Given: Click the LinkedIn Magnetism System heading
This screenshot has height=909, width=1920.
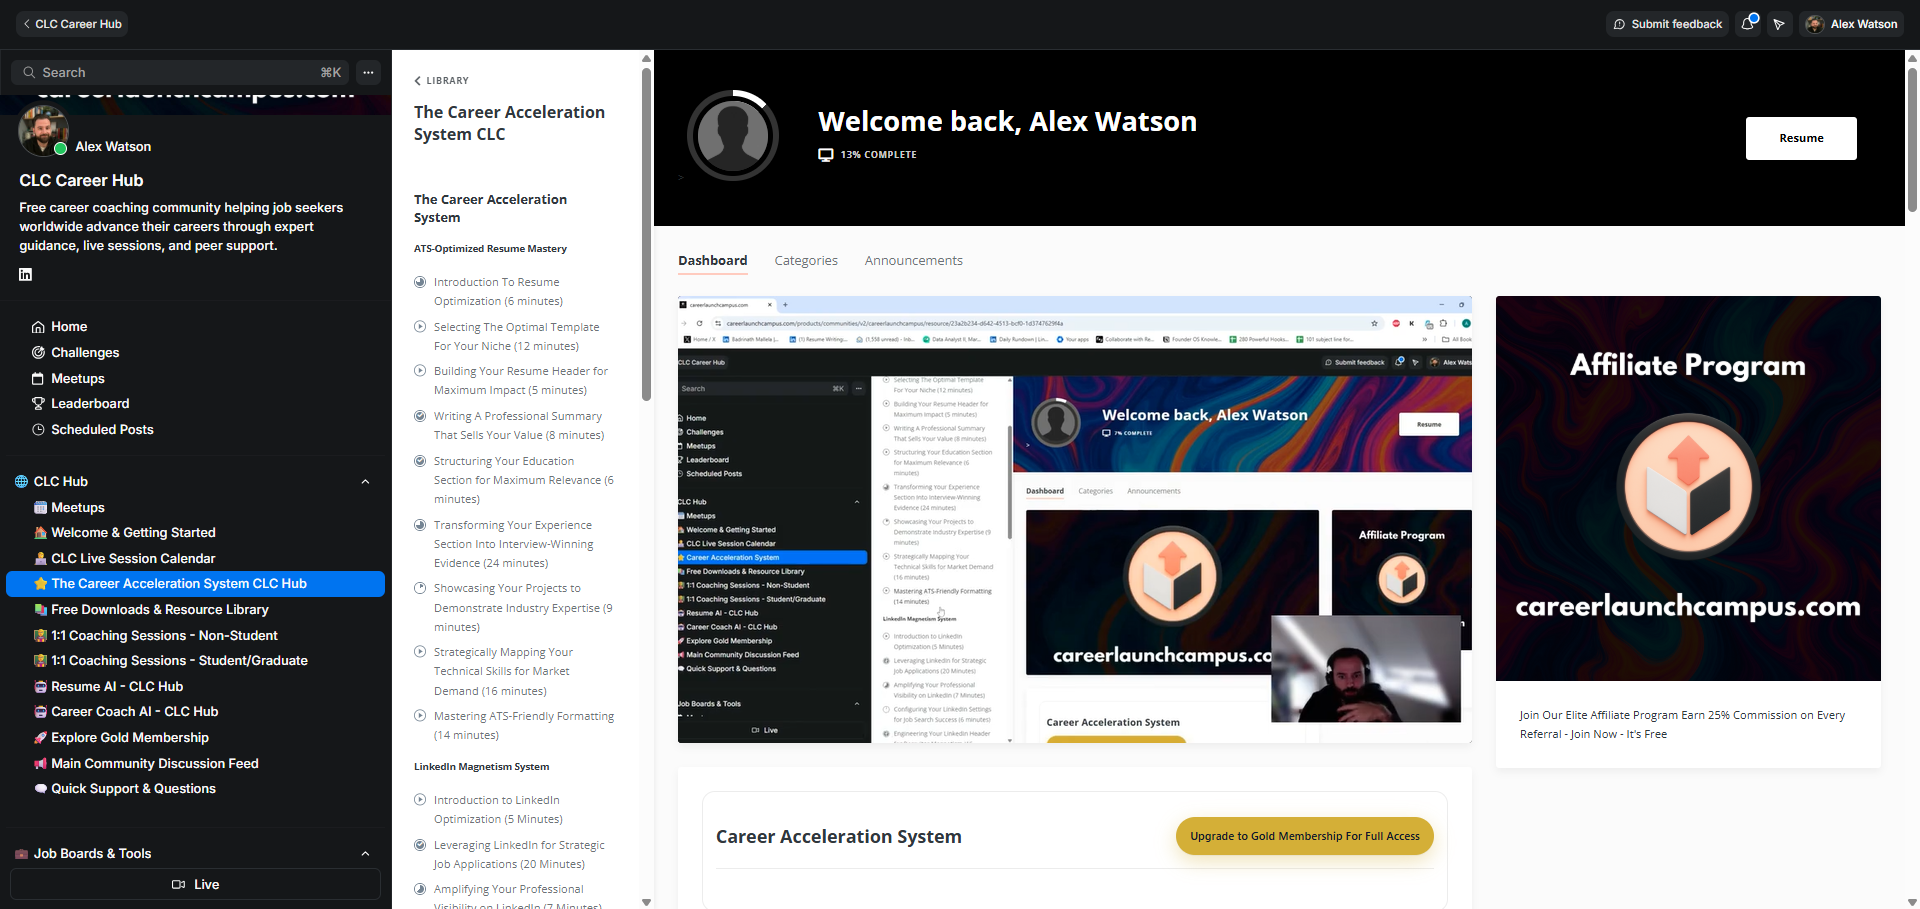Looking at the screenshot, I should click(x=481, y=767).
